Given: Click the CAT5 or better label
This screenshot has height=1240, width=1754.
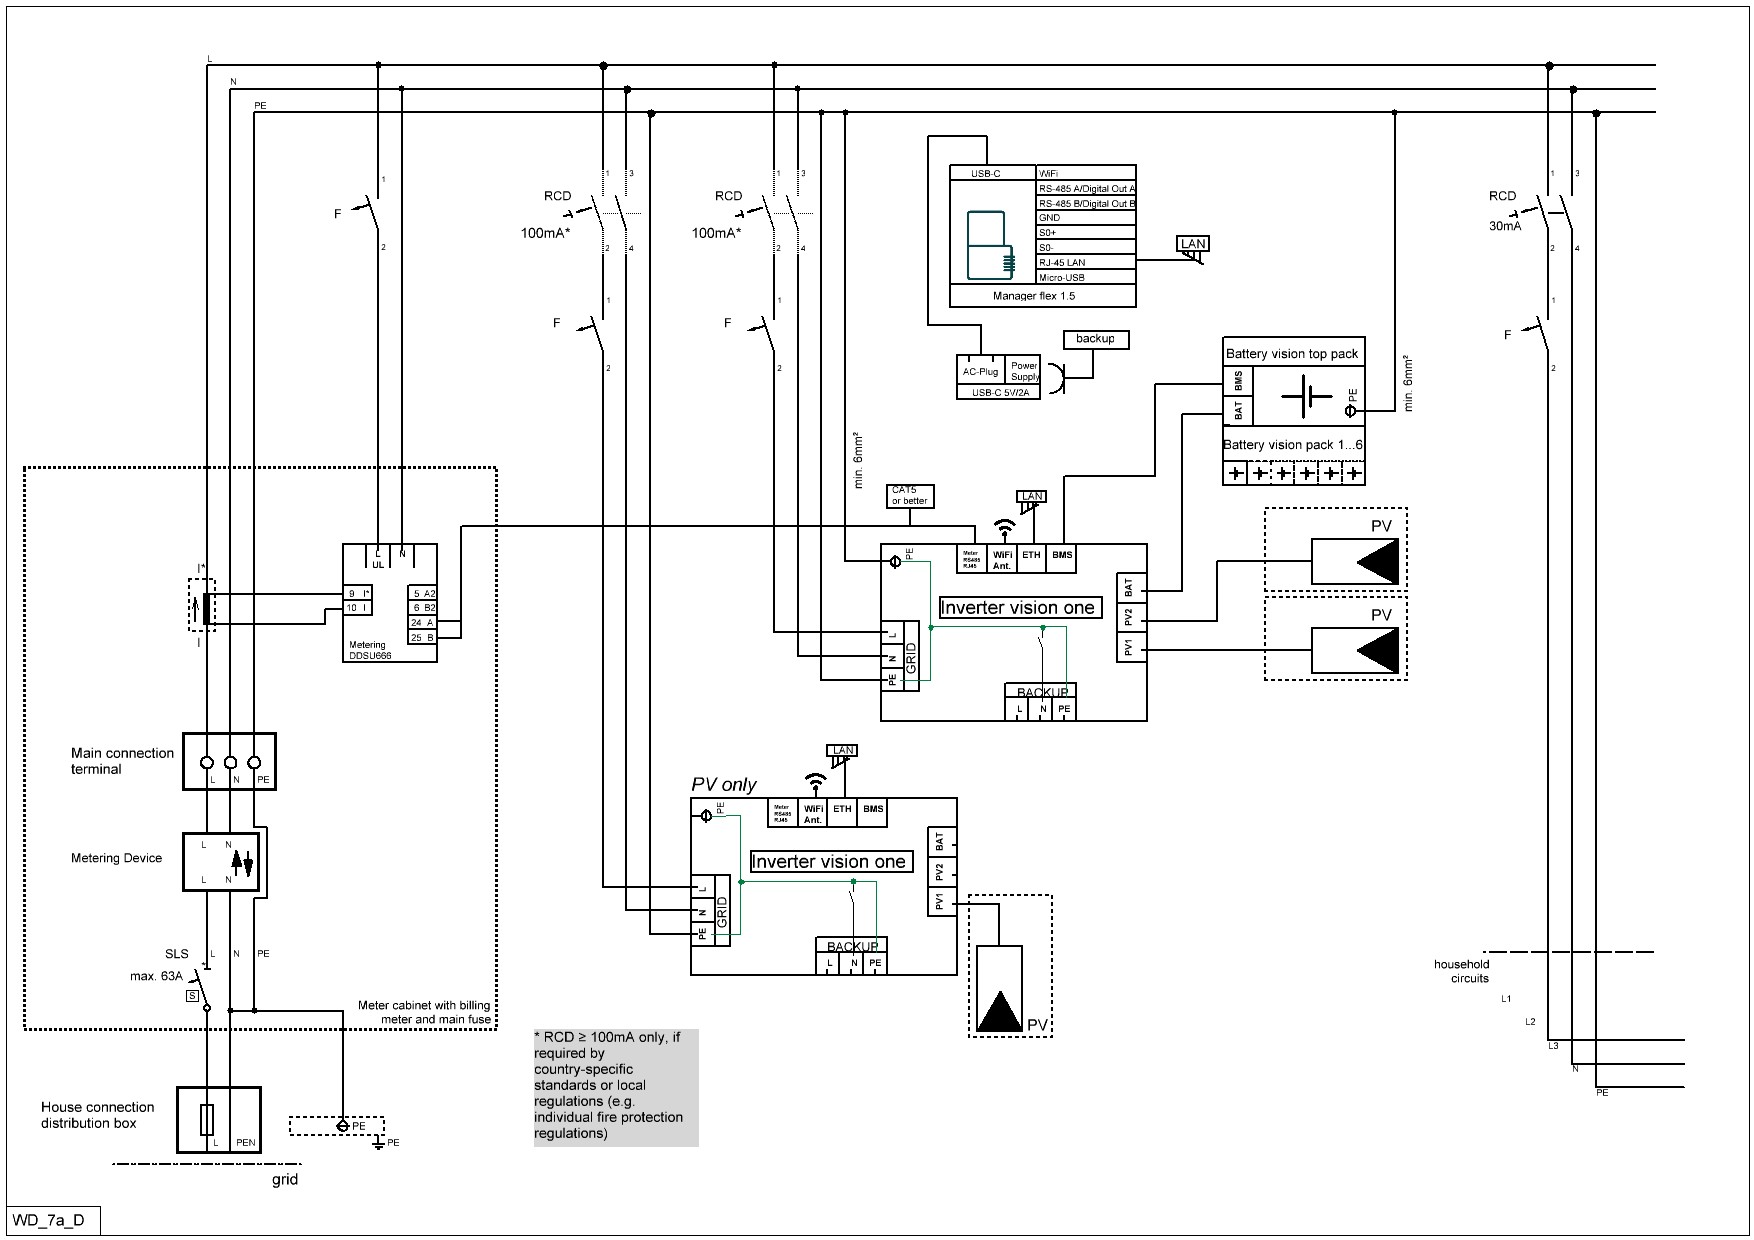Looking at the screenshot, I should point(910,496).
